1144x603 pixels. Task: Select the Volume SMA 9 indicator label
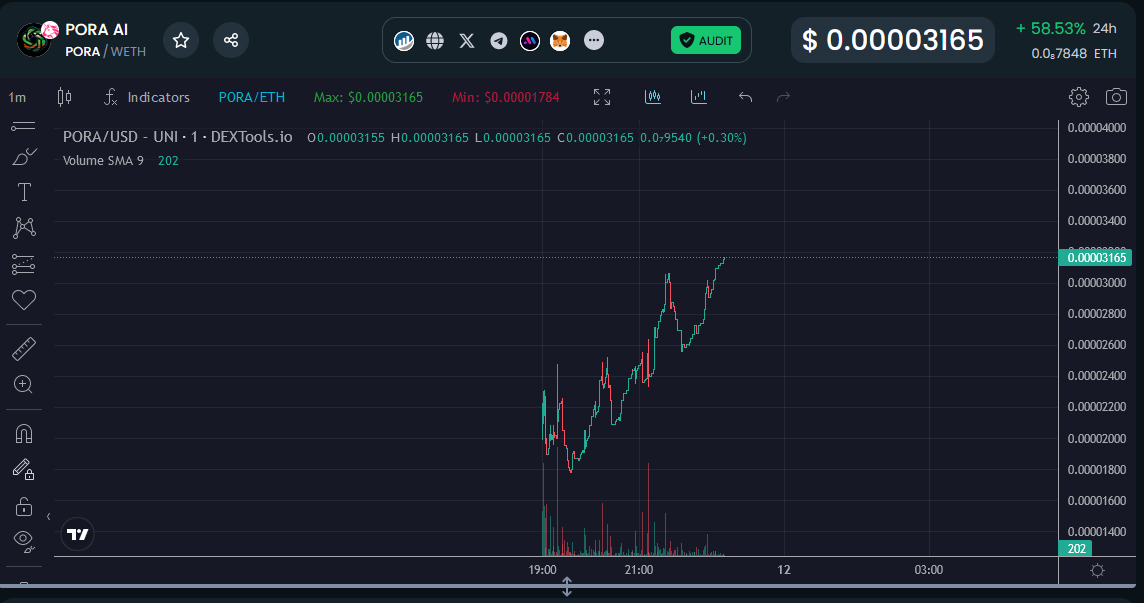(x=103, y=161)
